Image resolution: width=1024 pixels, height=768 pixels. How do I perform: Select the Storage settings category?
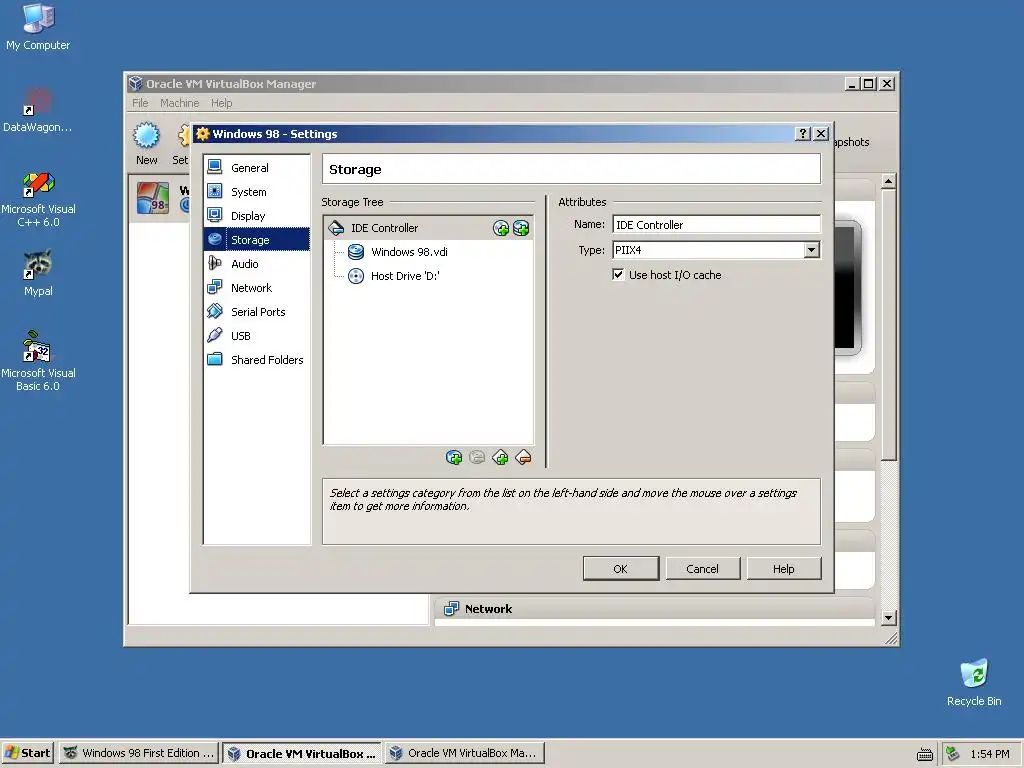pyautogui.click(x=256, y=240)
